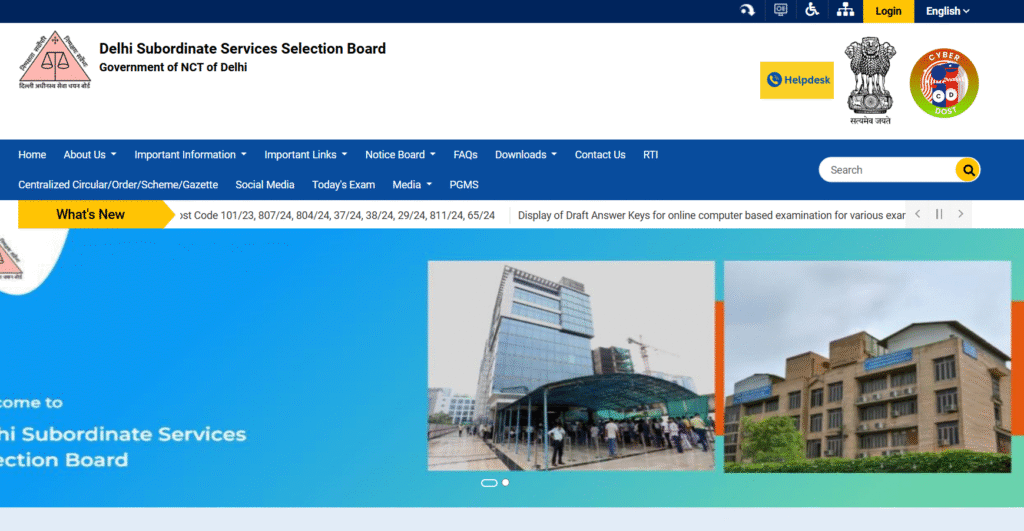Image resolution: width=1024 pixels, height=531 pixels.
Task: Open the PGMS menu item
Action: pyautogui.click(x=464, y=185)
